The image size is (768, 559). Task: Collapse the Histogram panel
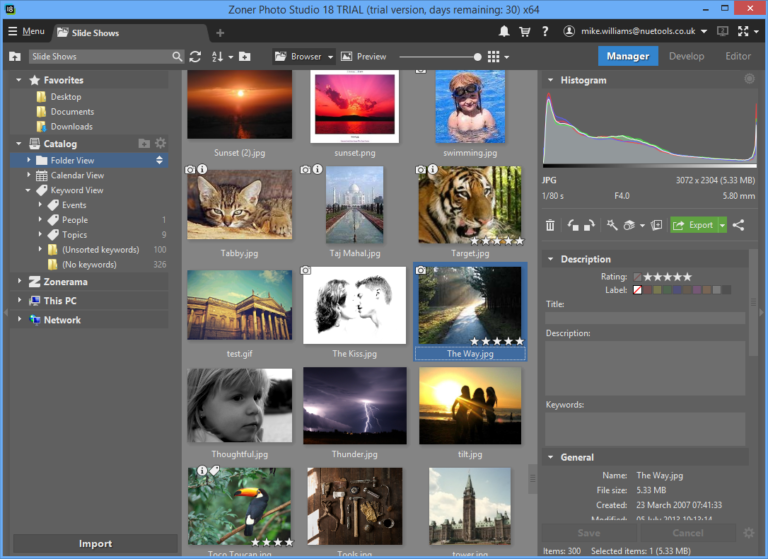(x=550, y=80)
